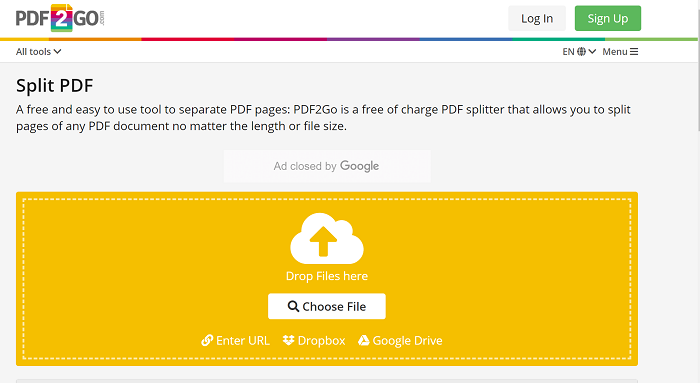
Task: Click the PDF2Go logo
Action: tap(60, 18)
